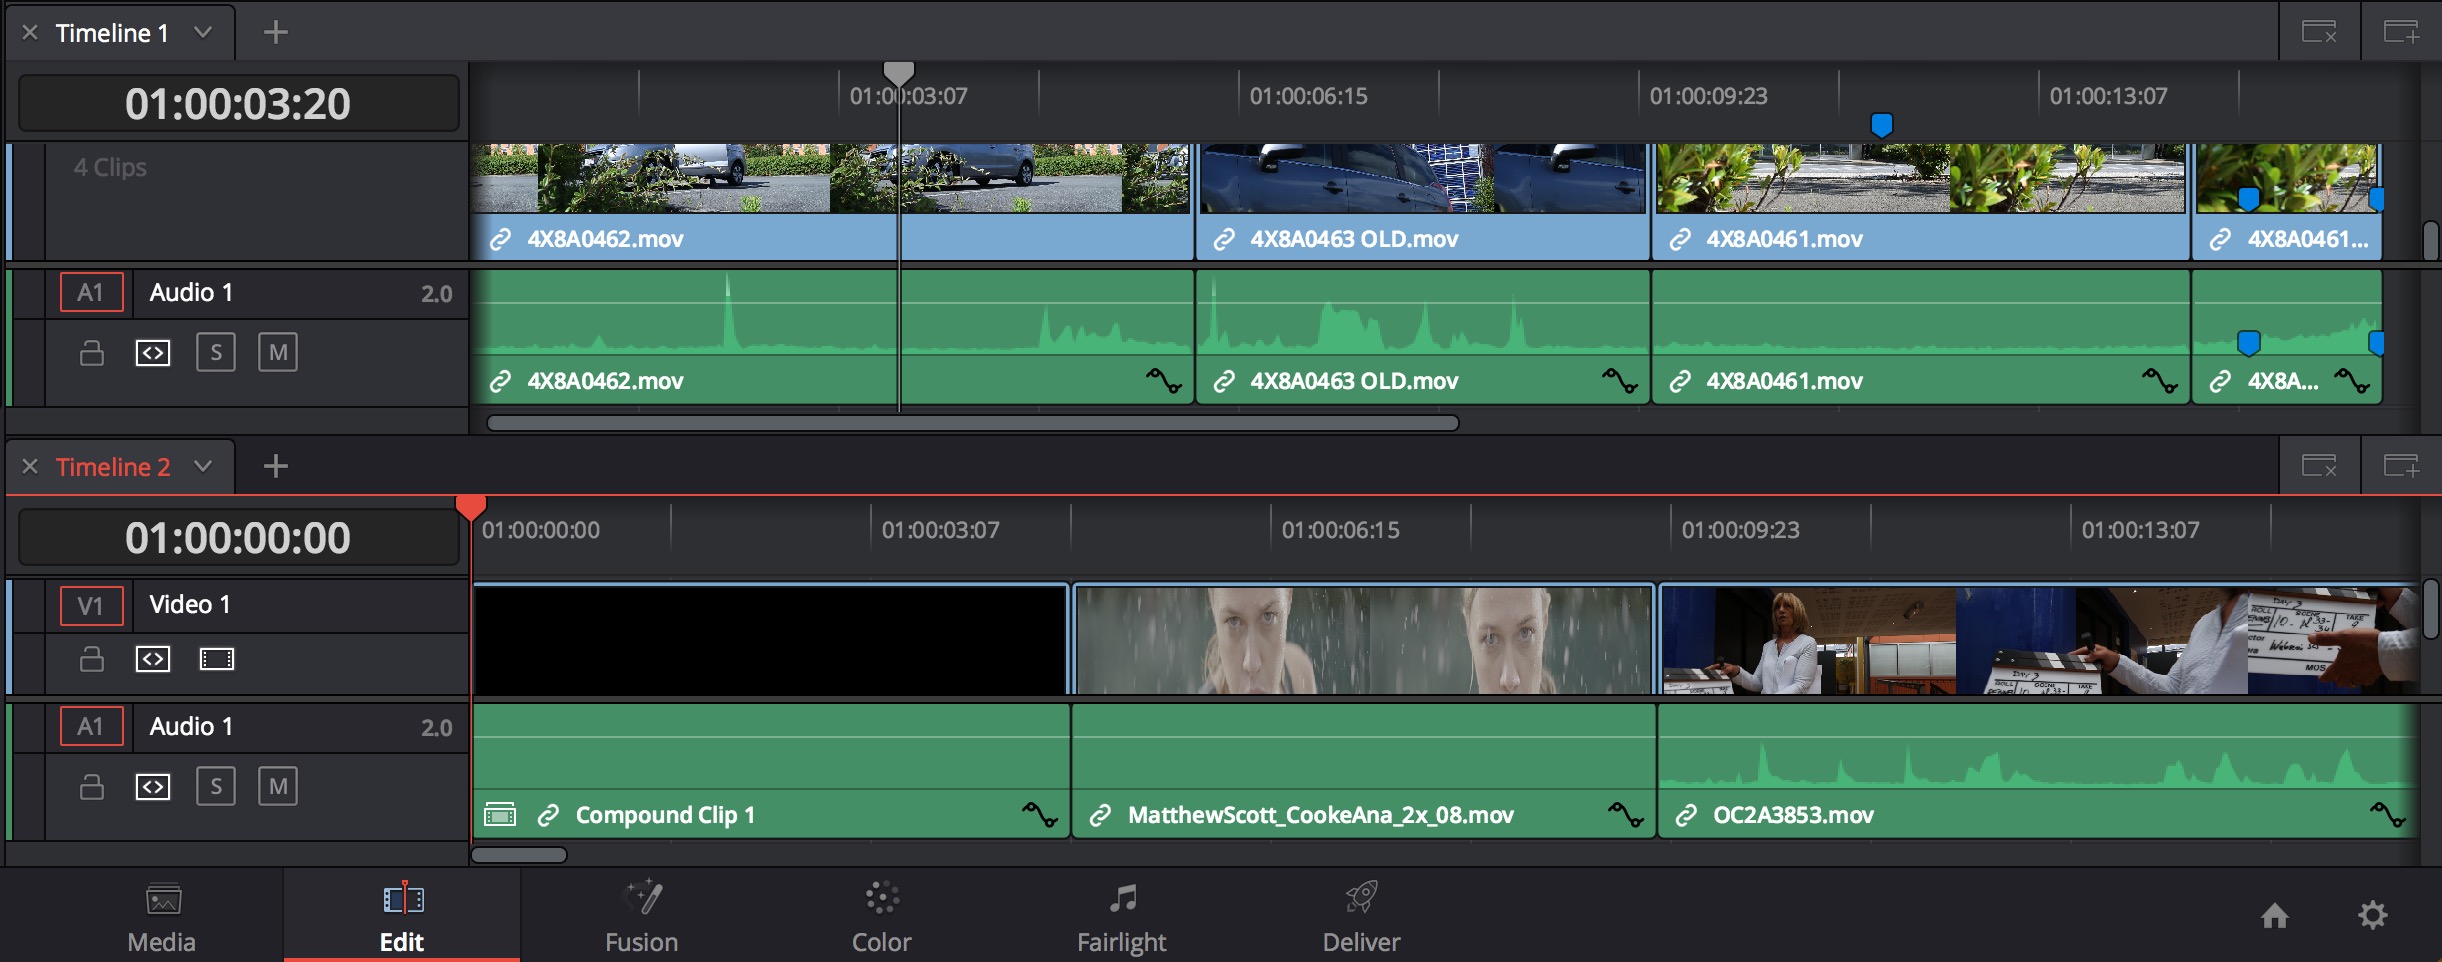
Task: Click the compound clip badge on Compound Clip 1
Action: (501, 813)
